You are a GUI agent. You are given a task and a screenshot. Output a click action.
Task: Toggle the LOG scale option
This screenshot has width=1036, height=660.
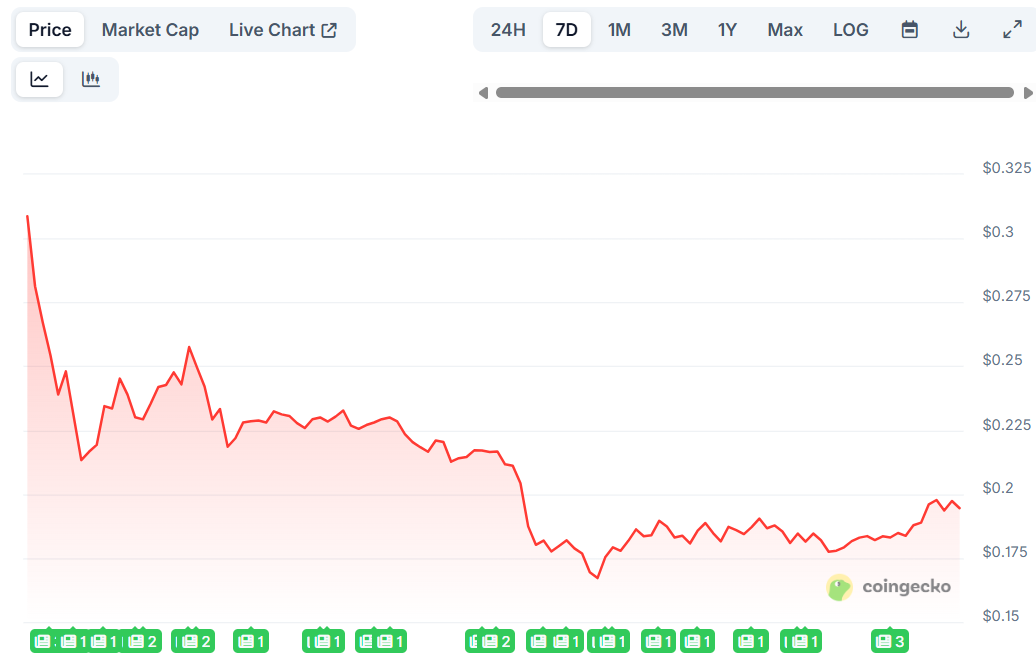coord(851,30)
